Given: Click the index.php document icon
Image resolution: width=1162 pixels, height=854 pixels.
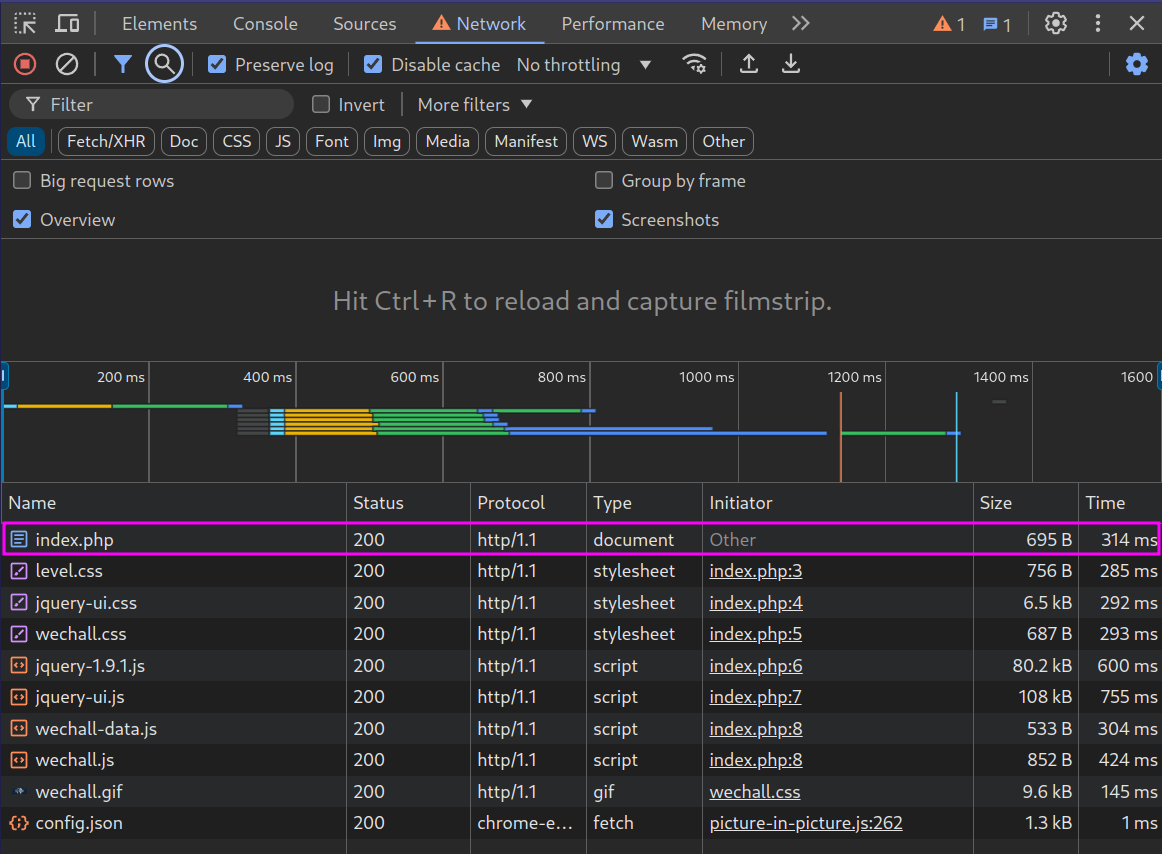Looking at the screenshot, I should point(19,540).
